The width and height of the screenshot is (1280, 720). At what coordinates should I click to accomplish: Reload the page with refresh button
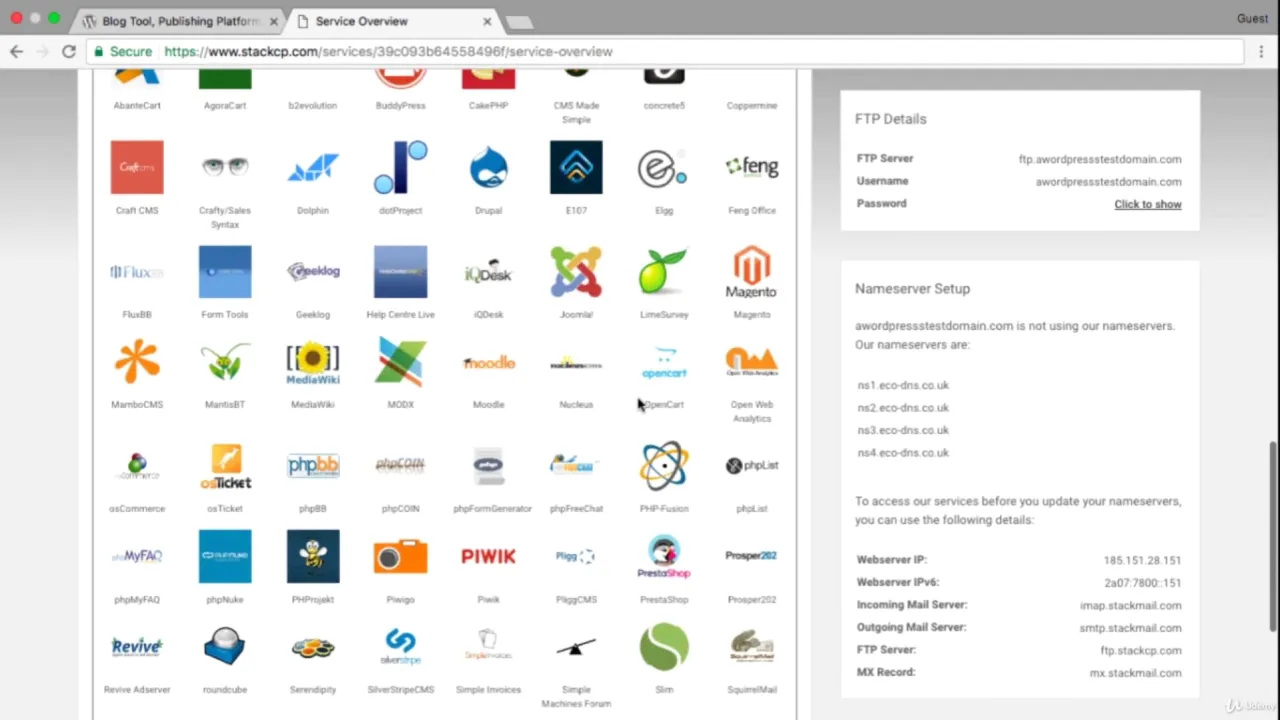pyautogui.click(x=68, y=51)
